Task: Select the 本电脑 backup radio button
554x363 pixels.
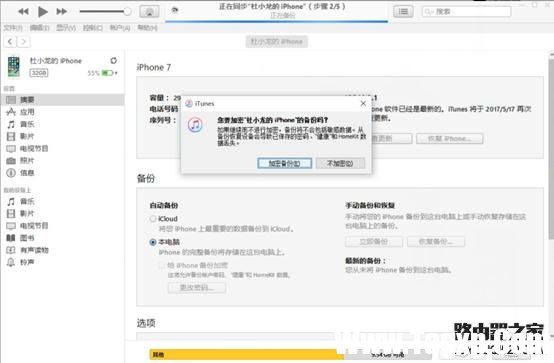Action: coord(153,242)
